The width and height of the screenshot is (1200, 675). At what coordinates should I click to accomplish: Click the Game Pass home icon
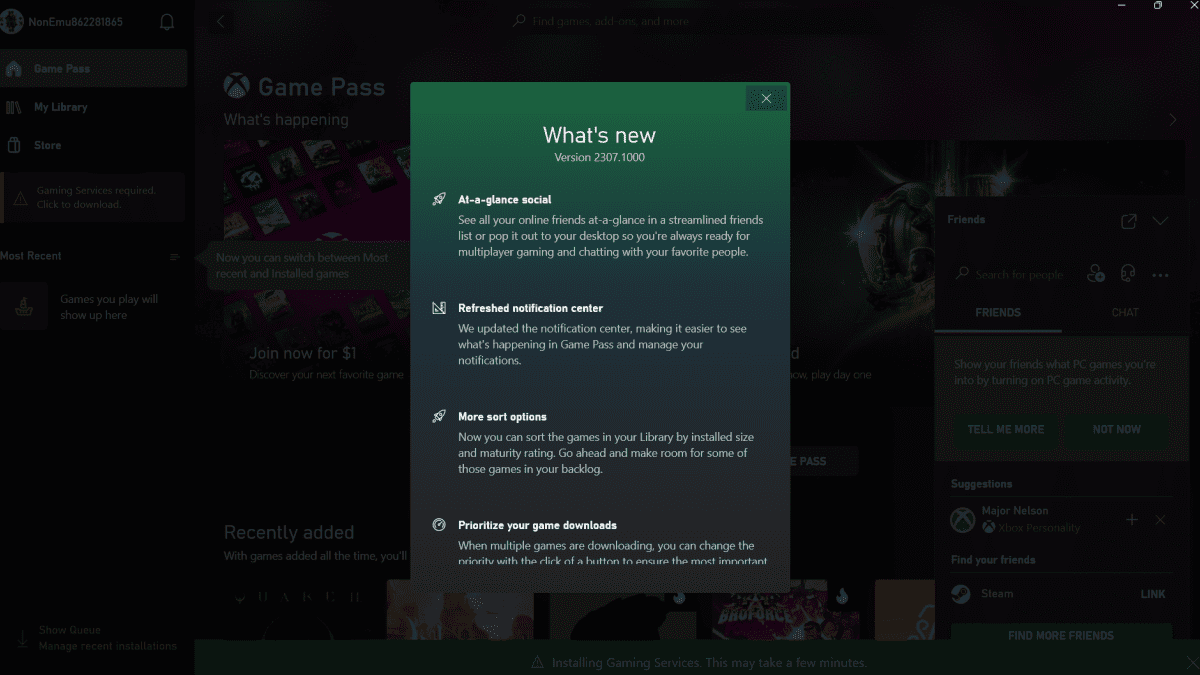tap(14, 69)
